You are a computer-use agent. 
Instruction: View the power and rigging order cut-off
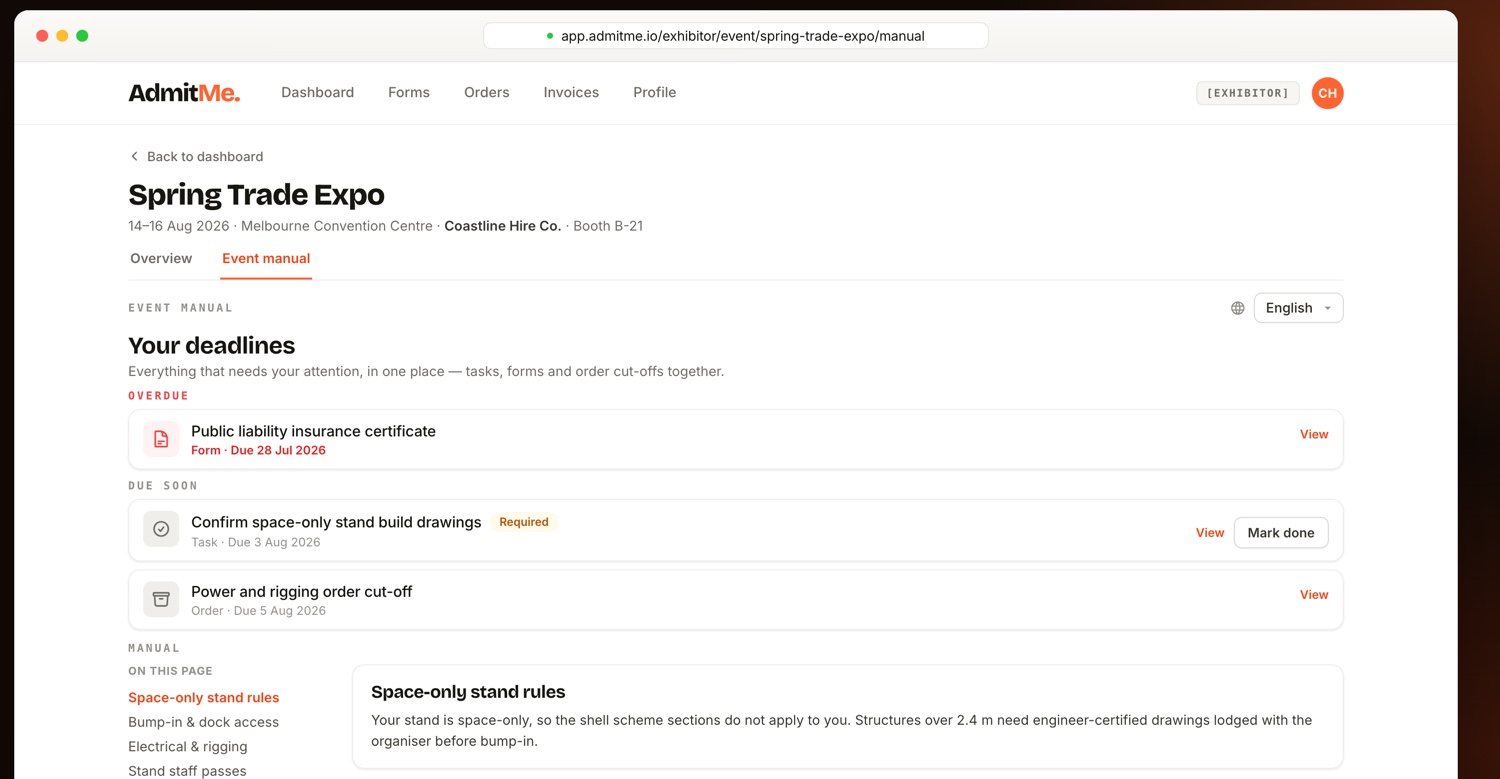pyautogui.click(x=1314, y=594)
